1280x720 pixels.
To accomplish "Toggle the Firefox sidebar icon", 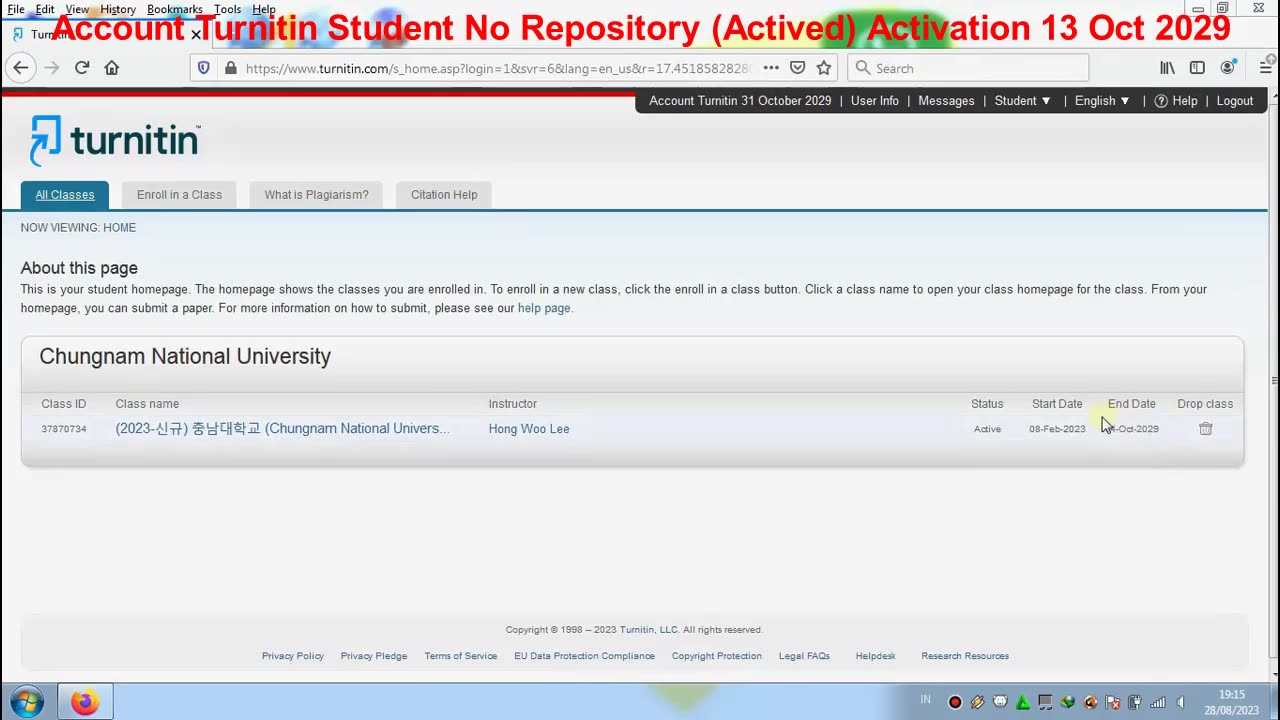I will pyautogui.click(x=1197, y=68).
